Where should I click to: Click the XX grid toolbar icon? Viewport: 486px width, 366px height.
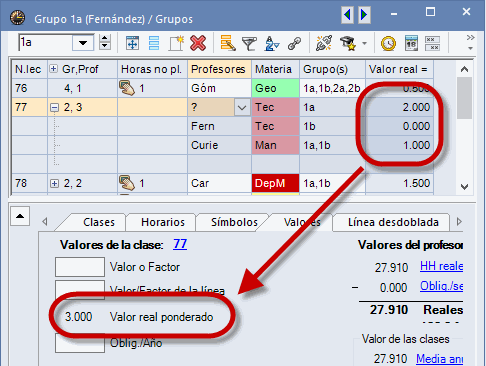(432, 43)
